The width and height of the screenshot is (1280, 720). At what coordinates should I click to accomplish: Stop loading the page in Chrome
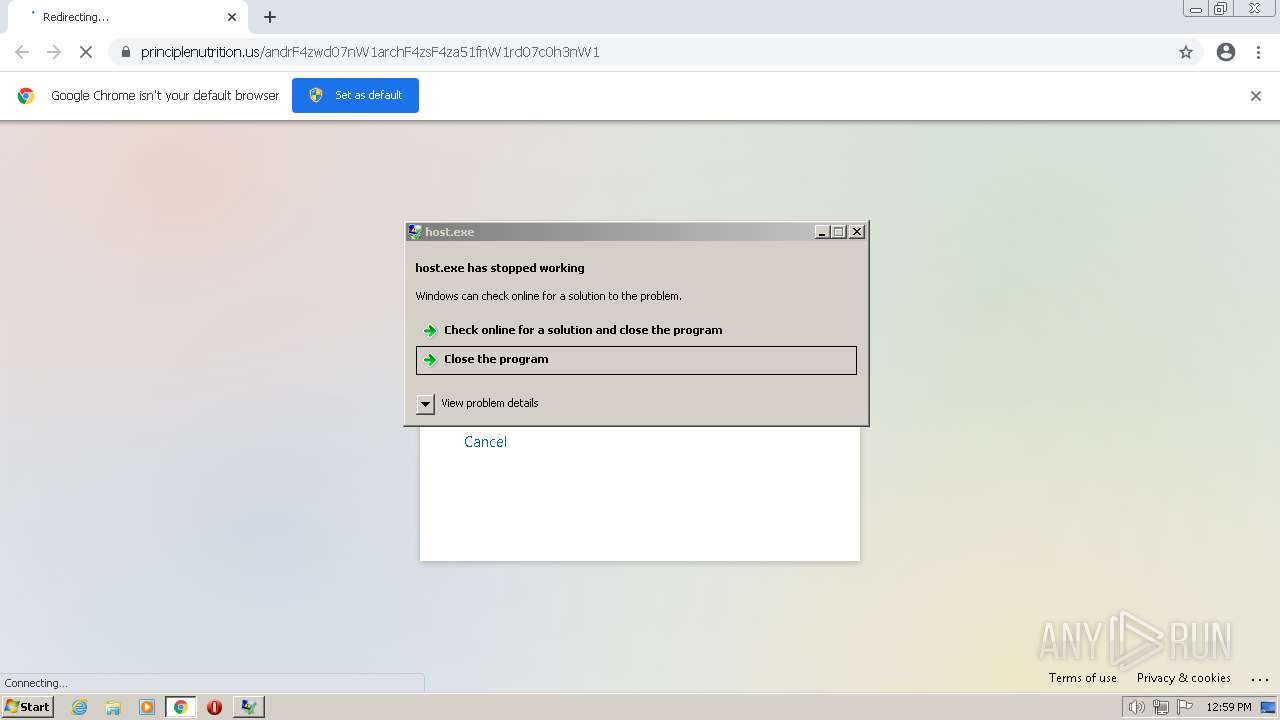pyautogui.click(x=86, y=52)
